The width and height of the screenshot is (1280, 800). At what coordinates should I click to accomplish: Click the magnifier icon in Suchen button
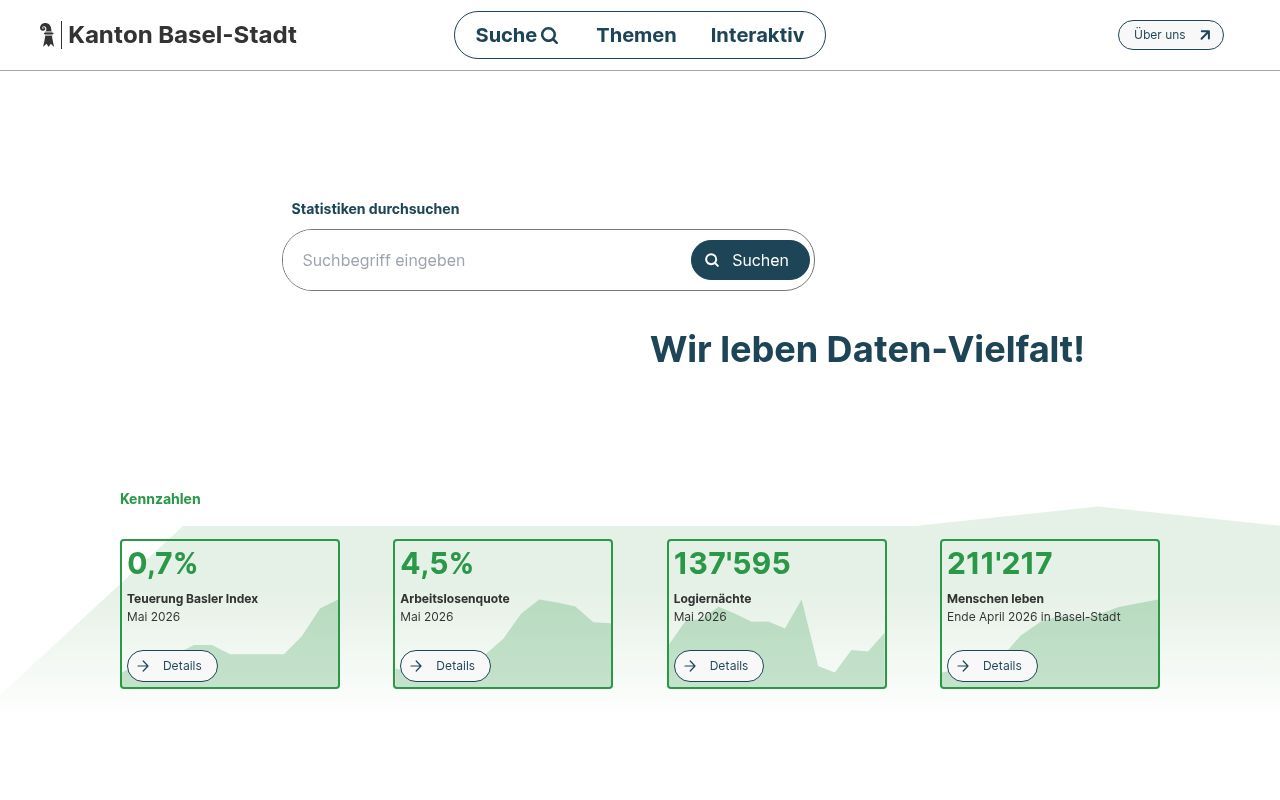[x=712, y=260]
